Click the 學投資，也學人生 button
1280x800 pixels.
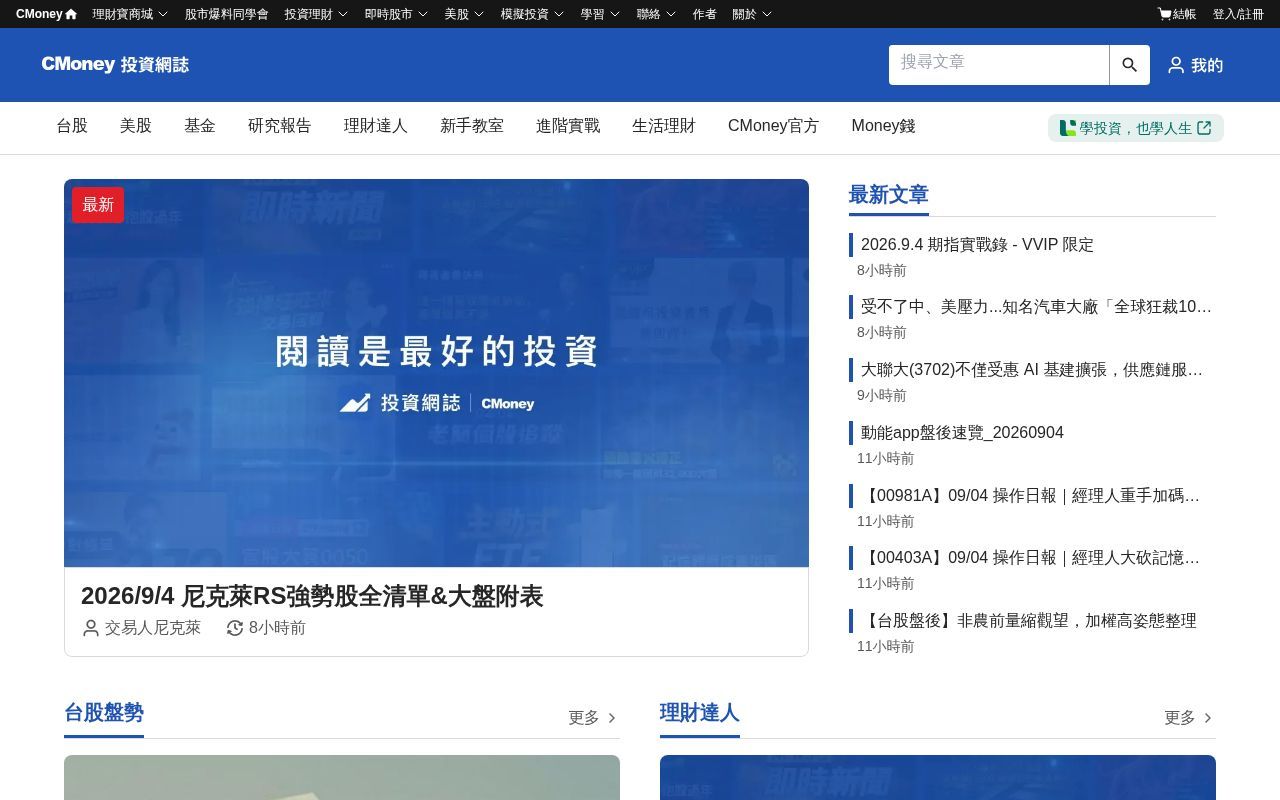[1136, 128]
